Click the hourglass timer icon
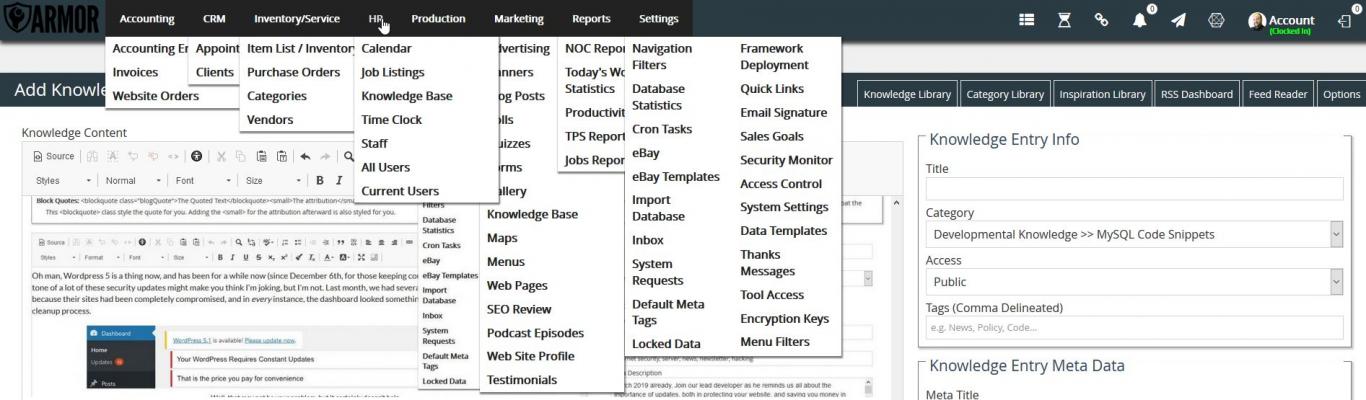This screenshot has height=400, width=1366. (x=1064, y=19)
